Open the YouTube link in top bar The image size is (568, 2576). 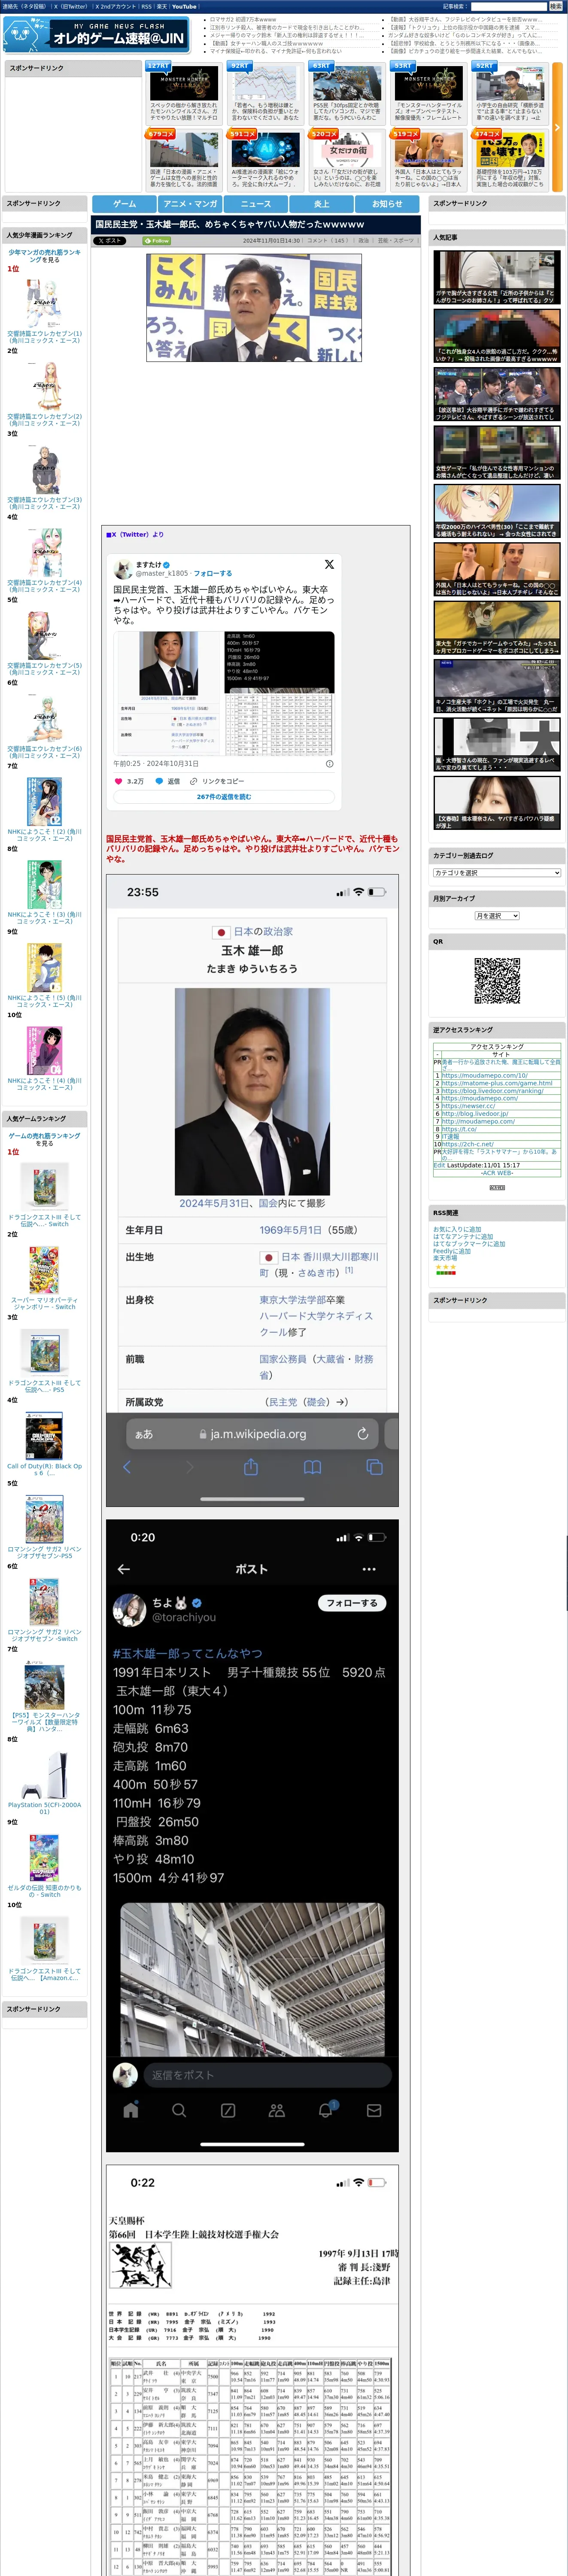pyautogui.click(x=184, y=6)
